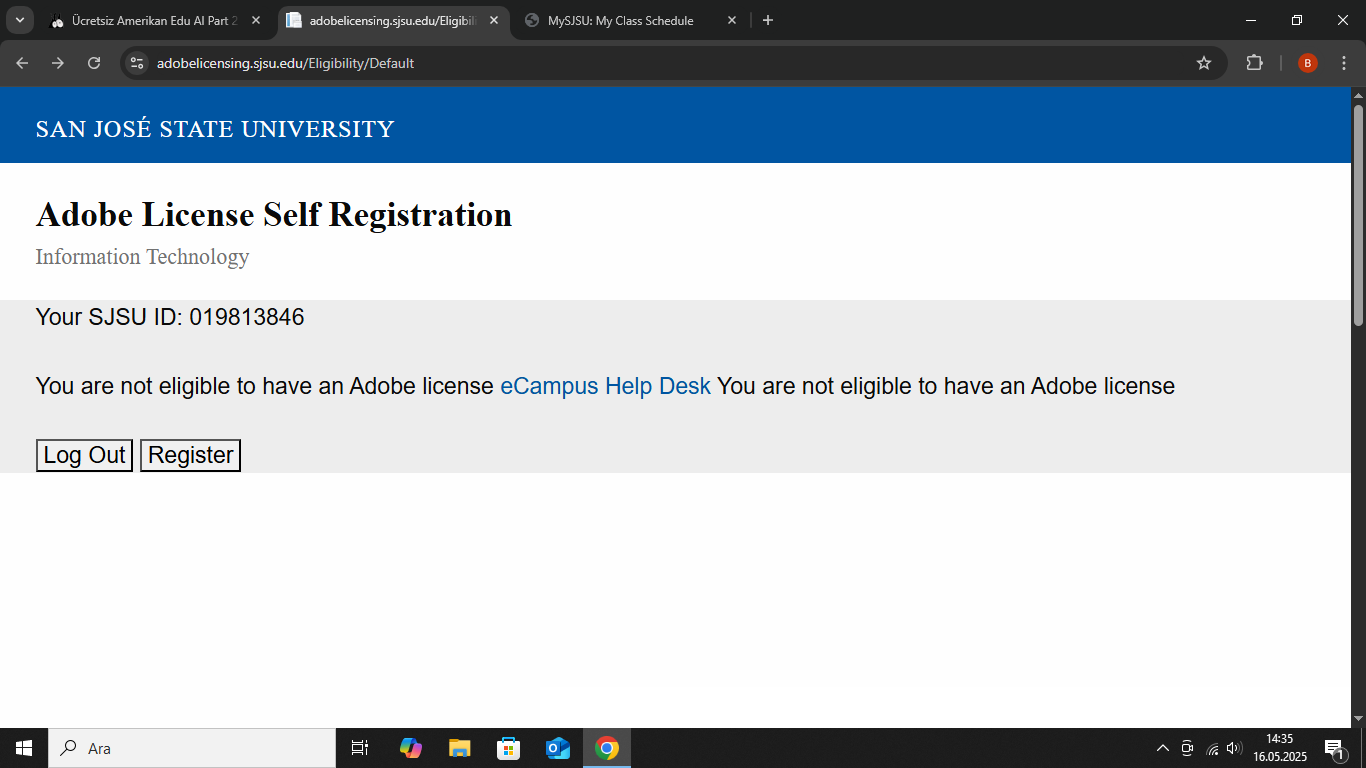
Task: Open the Windows Start menu
Action: pos(24,748)
